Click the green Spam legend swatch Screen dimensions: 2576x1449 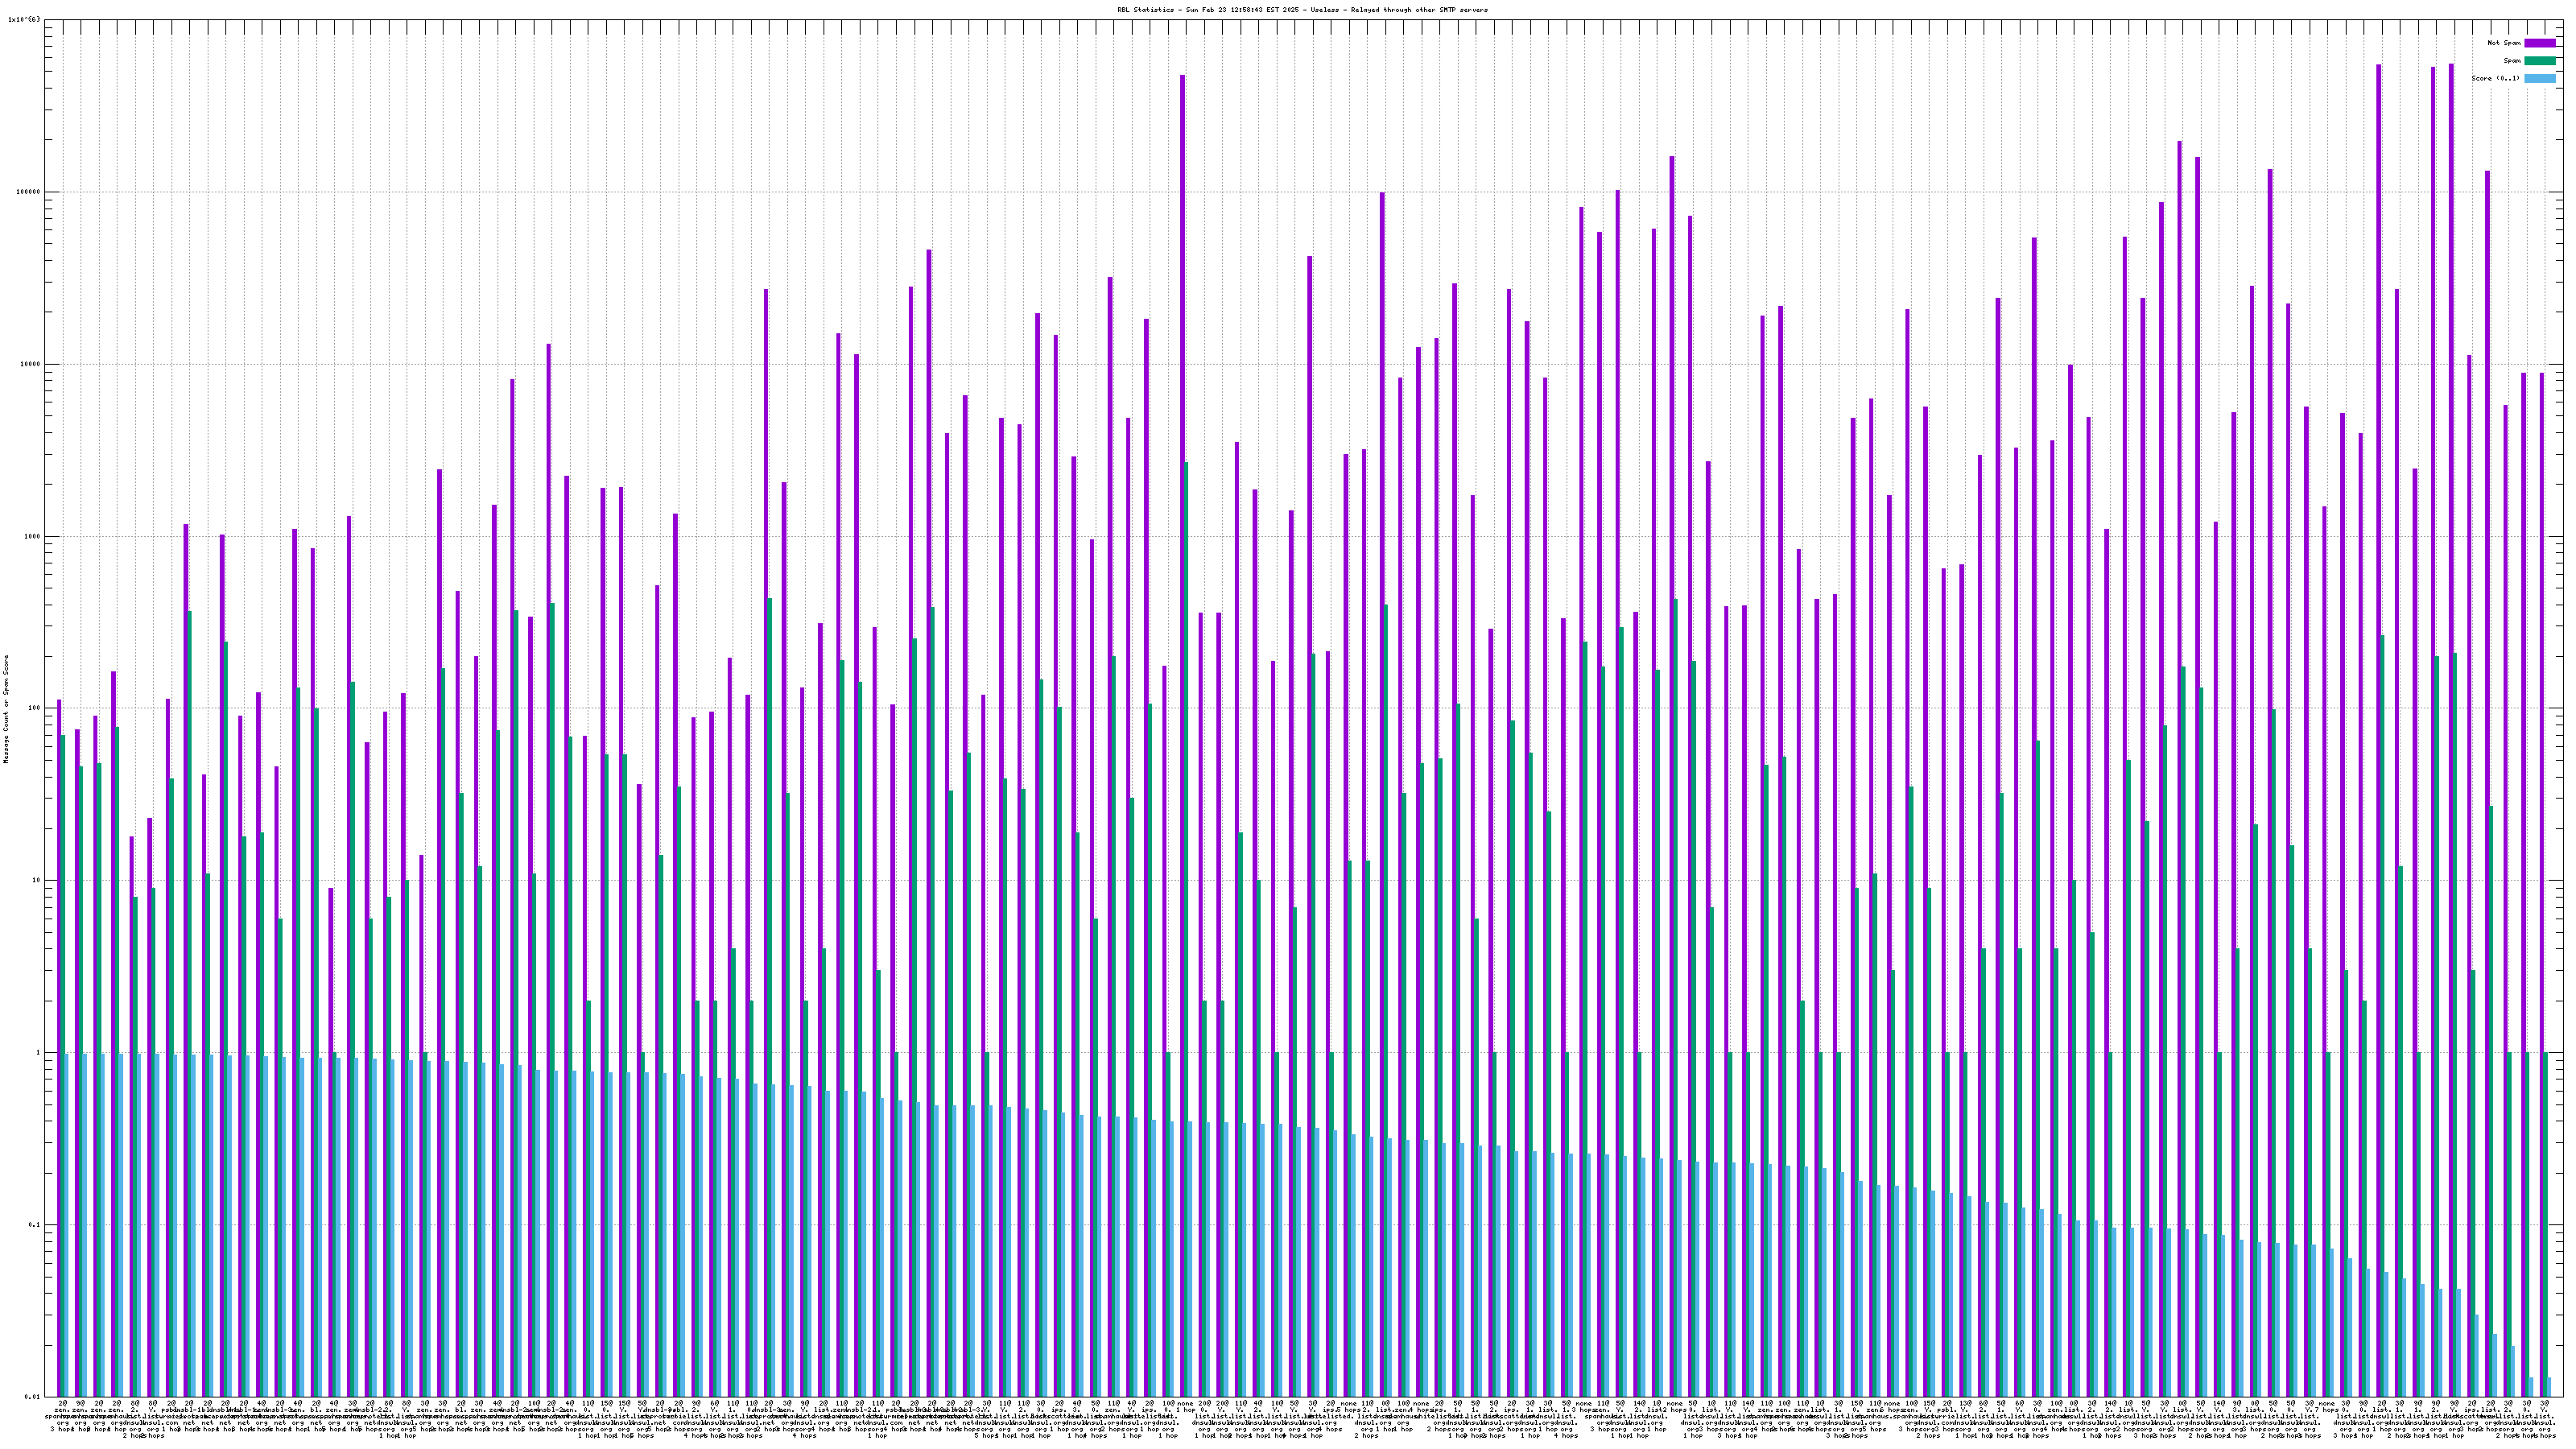point(2539,61)
